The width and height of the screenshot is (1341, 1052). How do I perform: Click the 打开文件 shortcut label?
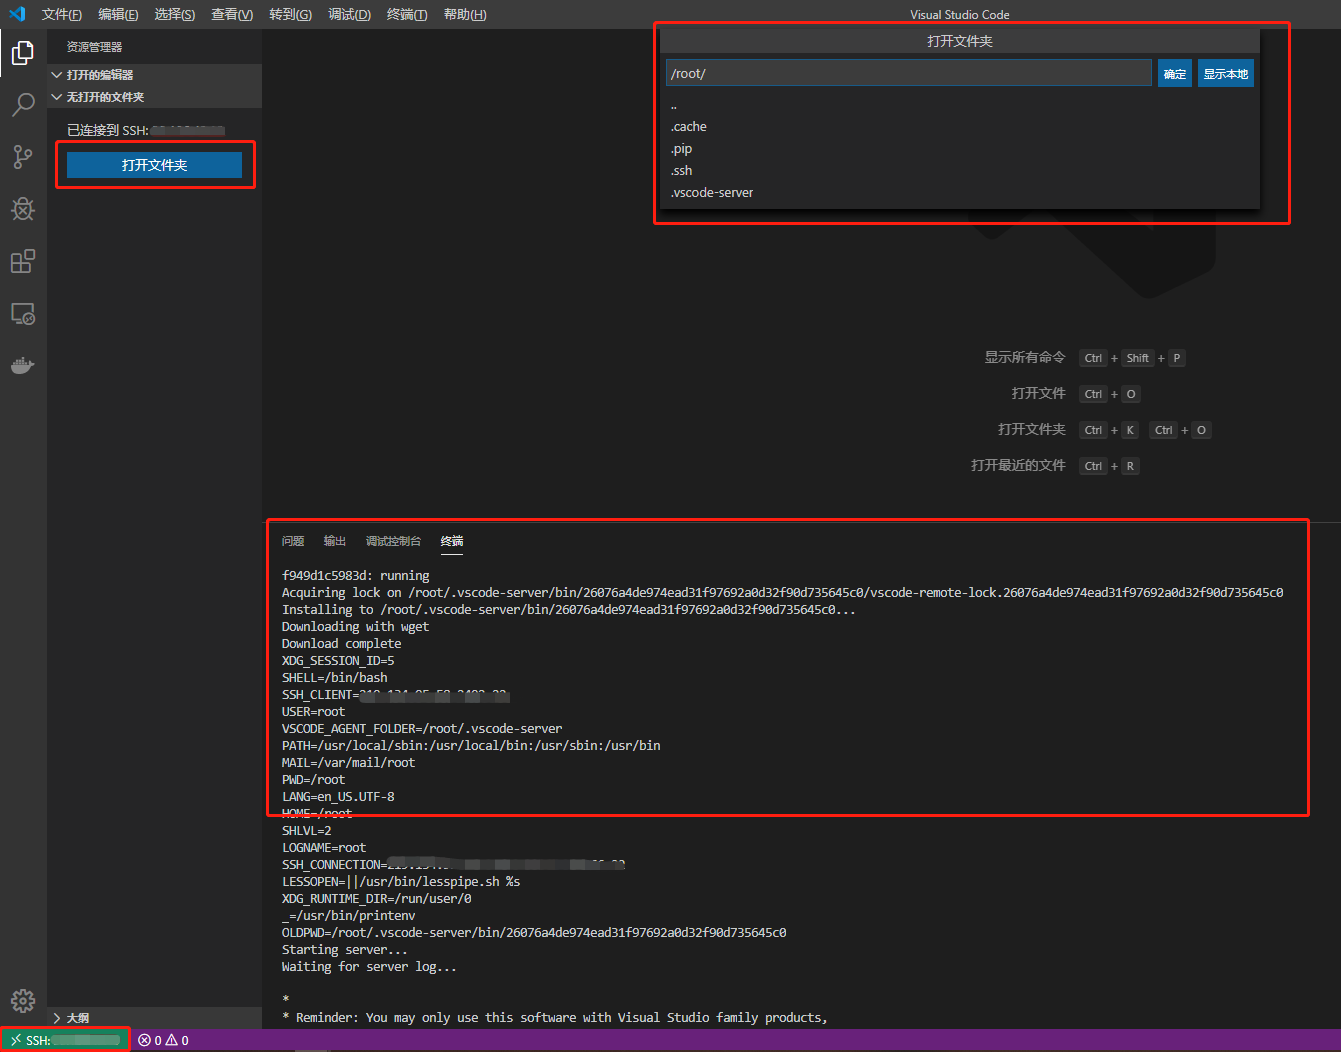(1038, 393)
